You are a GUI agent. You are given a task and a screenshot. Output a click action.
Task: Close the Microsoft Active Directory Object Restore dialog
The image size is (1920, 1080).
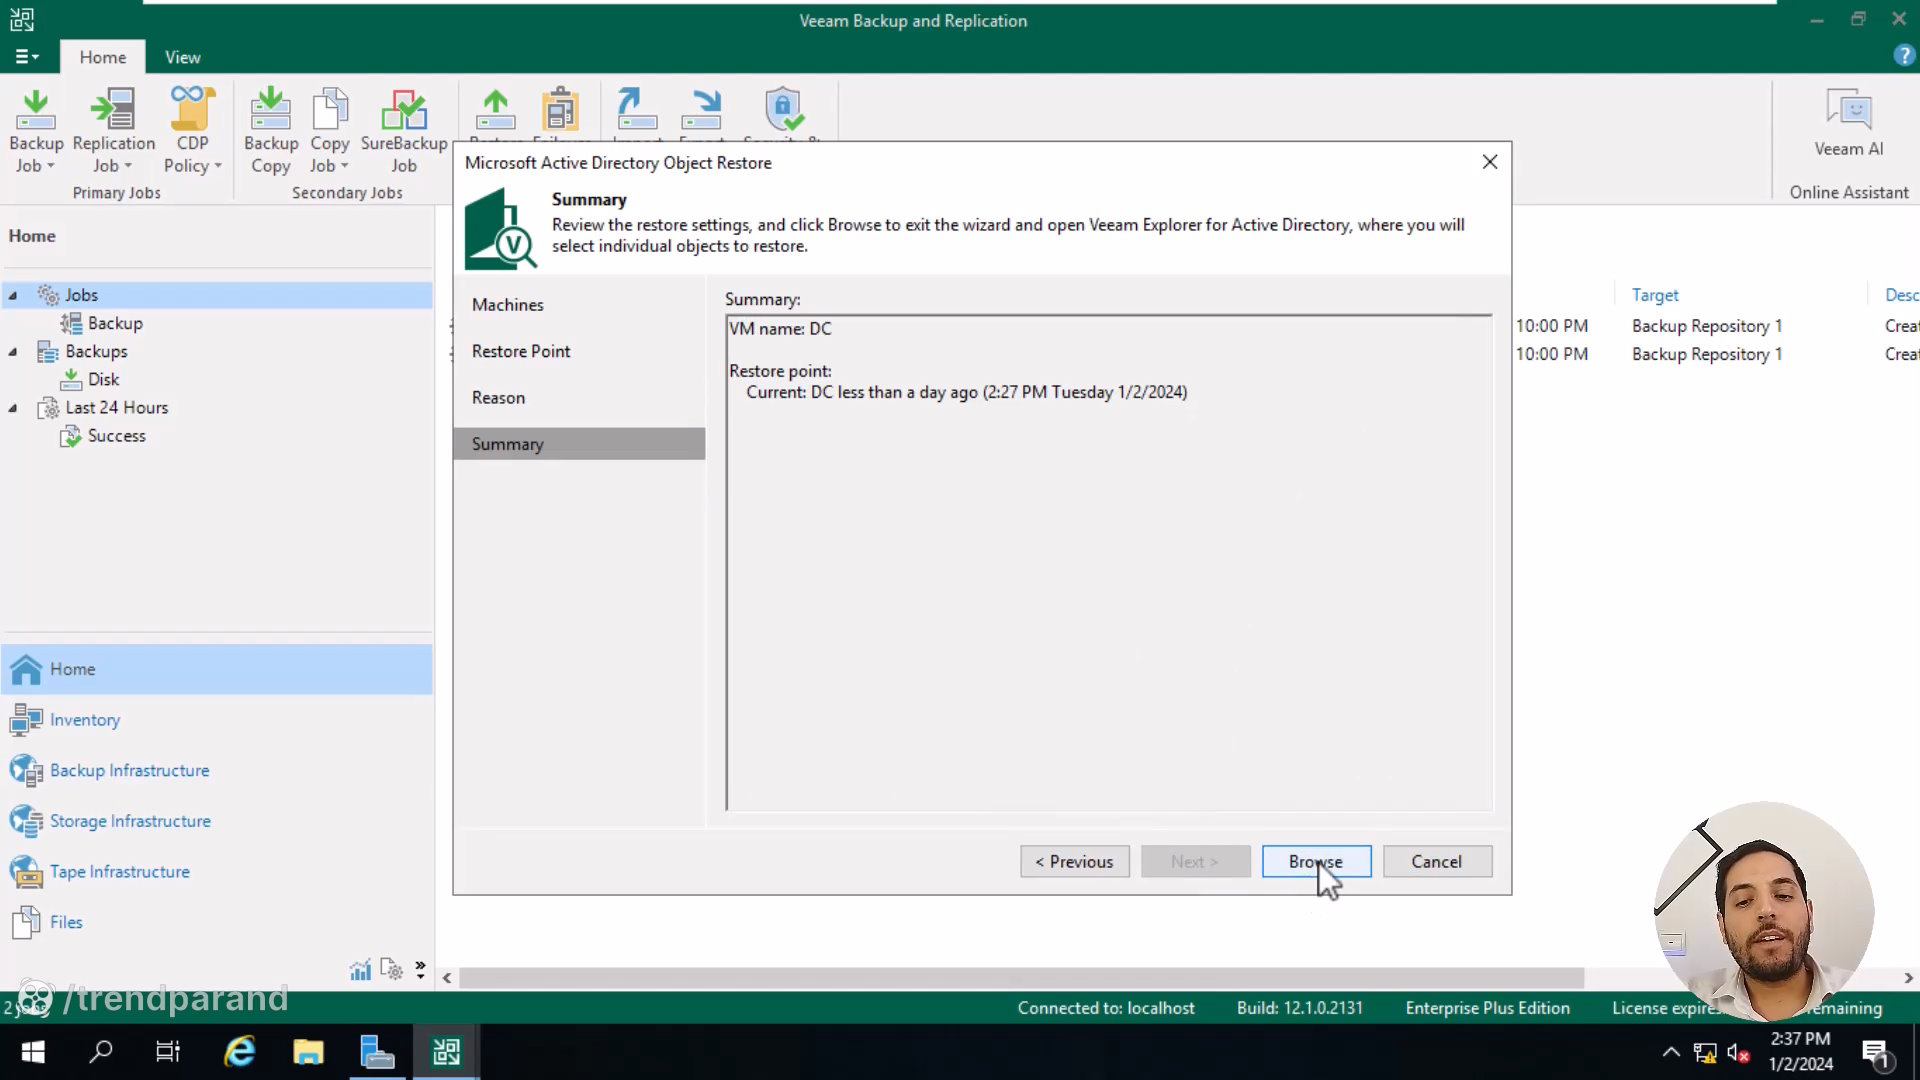pyautogui.click(x=1490, y=162)
